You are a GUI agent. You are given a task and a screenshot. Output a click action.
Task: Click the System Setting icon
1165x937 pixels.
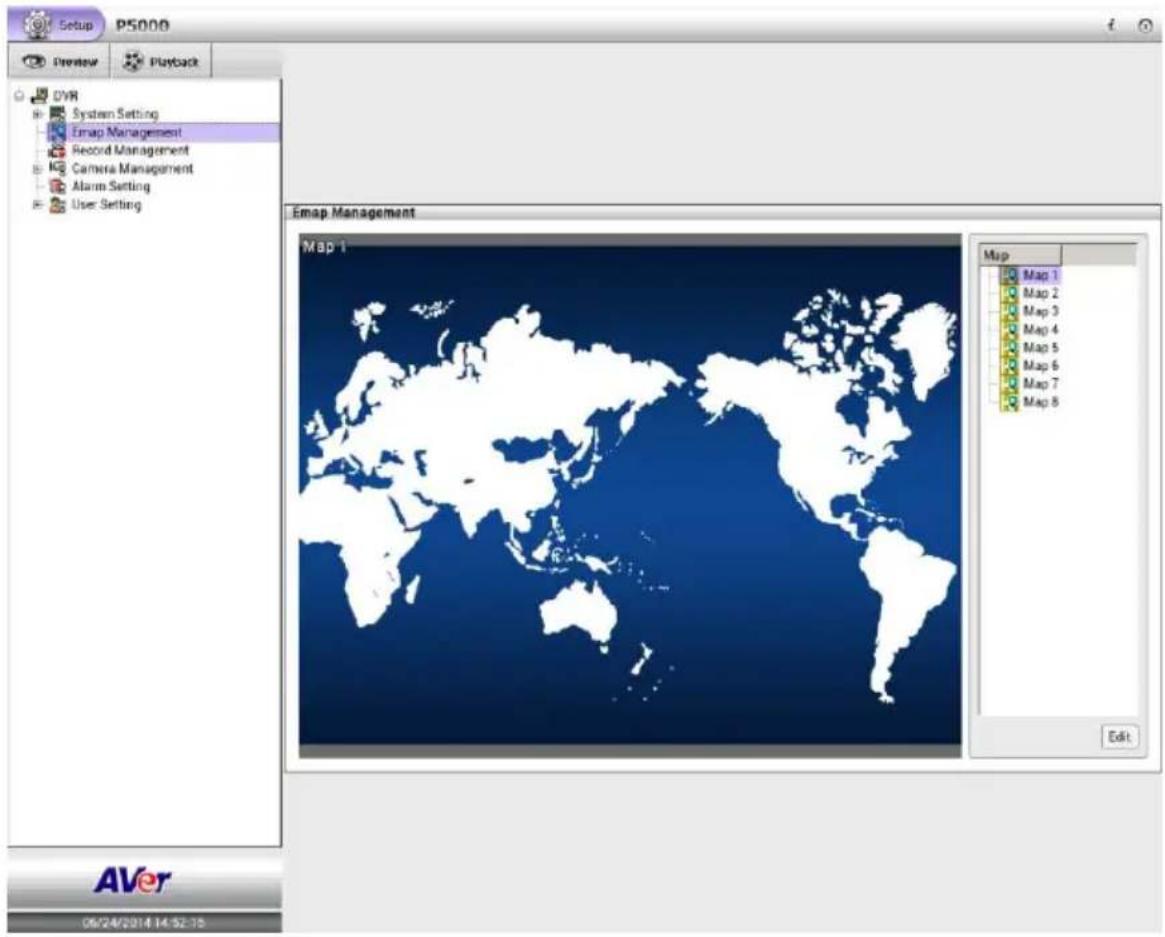click(x=57, y=114)
